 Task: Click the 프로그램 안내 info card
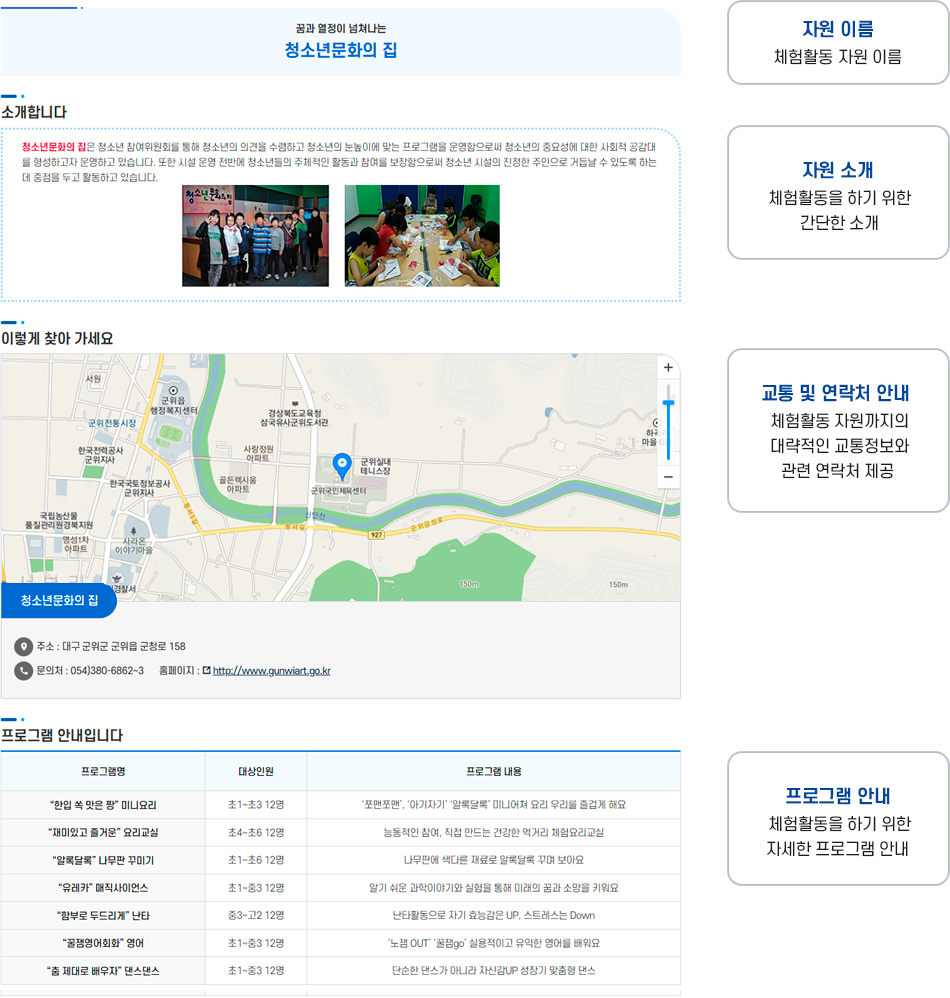point(838,819)
